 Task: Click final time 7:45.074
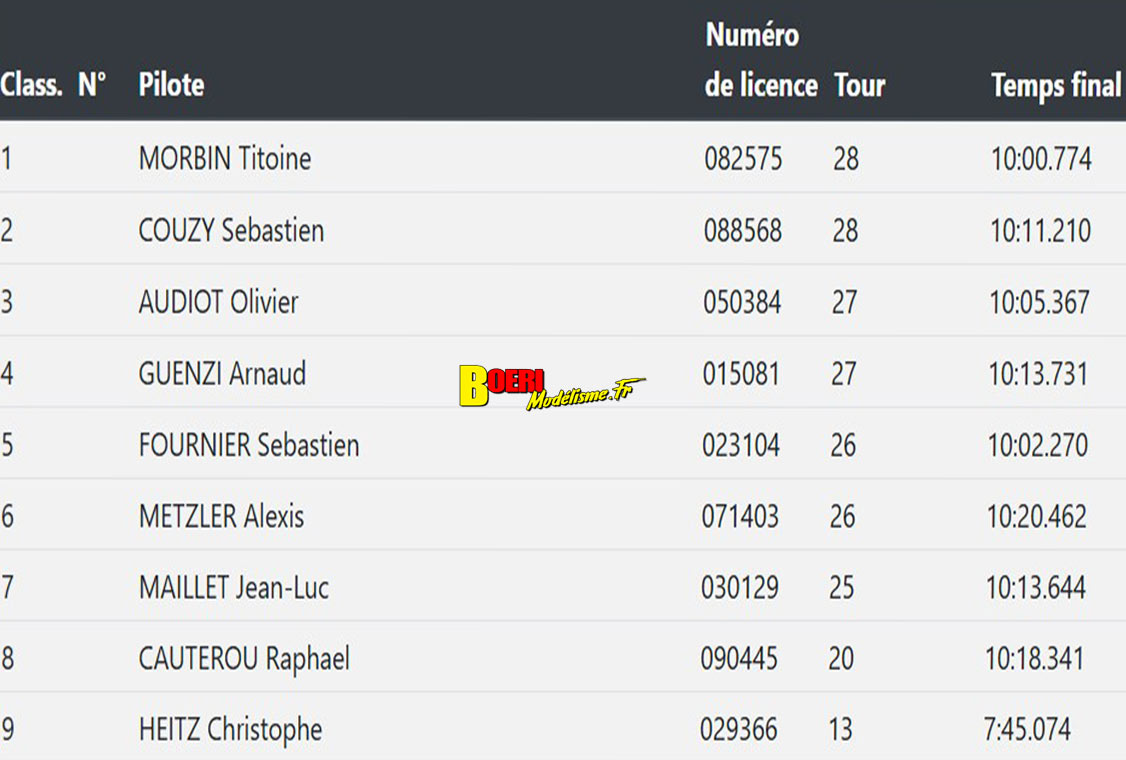pyautogui.click(x=1027, y=730)
